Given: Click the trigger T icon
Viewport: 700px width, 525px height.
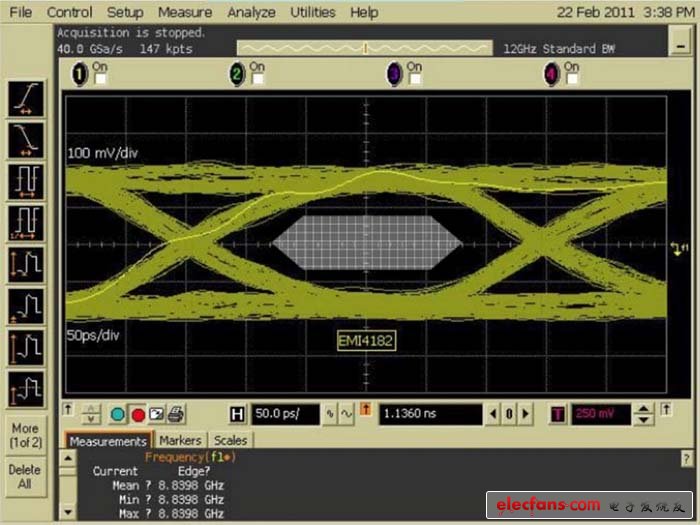Looking at the screenshot, I should [x=558, y=414].
